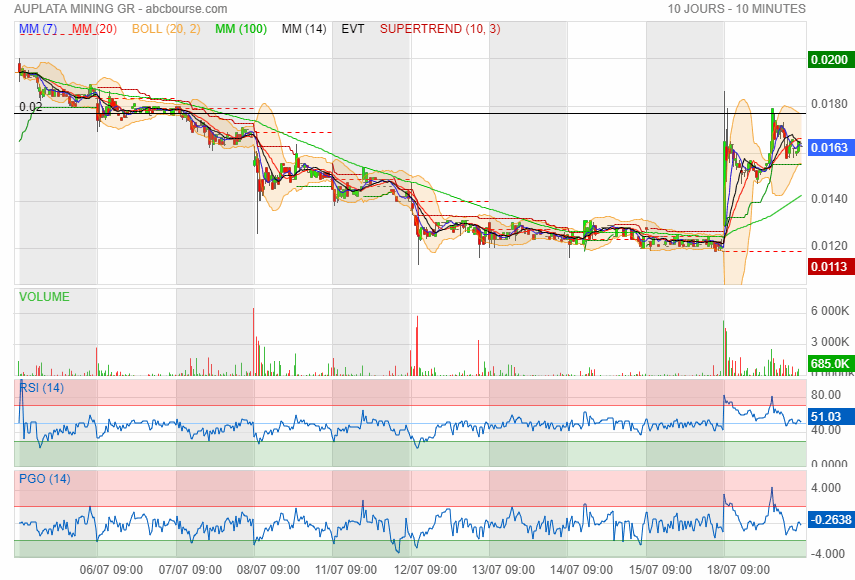Image resolution: width=855 pixels, height=580 pixels.
Task: Click the 10 JOURS - 10 MINUTES label
Action: pyautogui.click(x=737, y=9)
